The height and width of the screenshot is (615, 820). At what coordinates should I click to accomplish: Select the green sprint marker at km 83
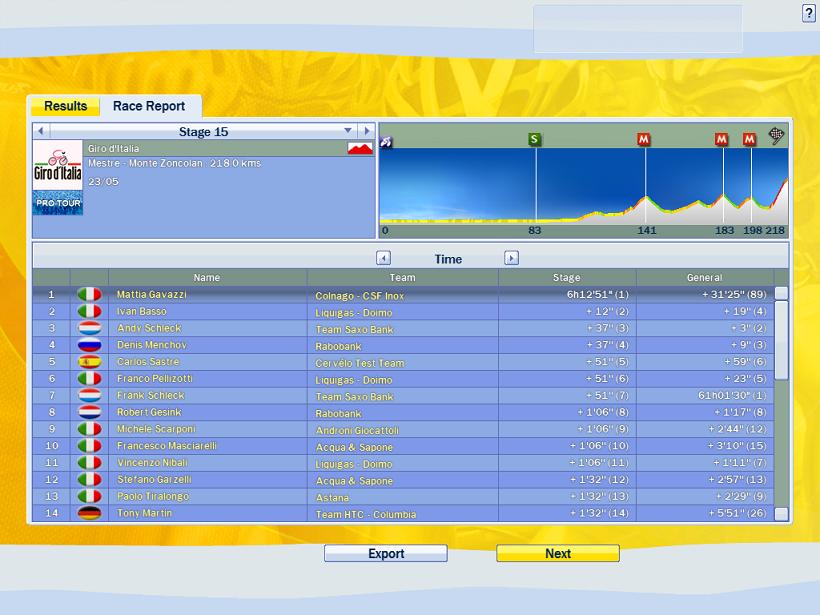point(535,139)
